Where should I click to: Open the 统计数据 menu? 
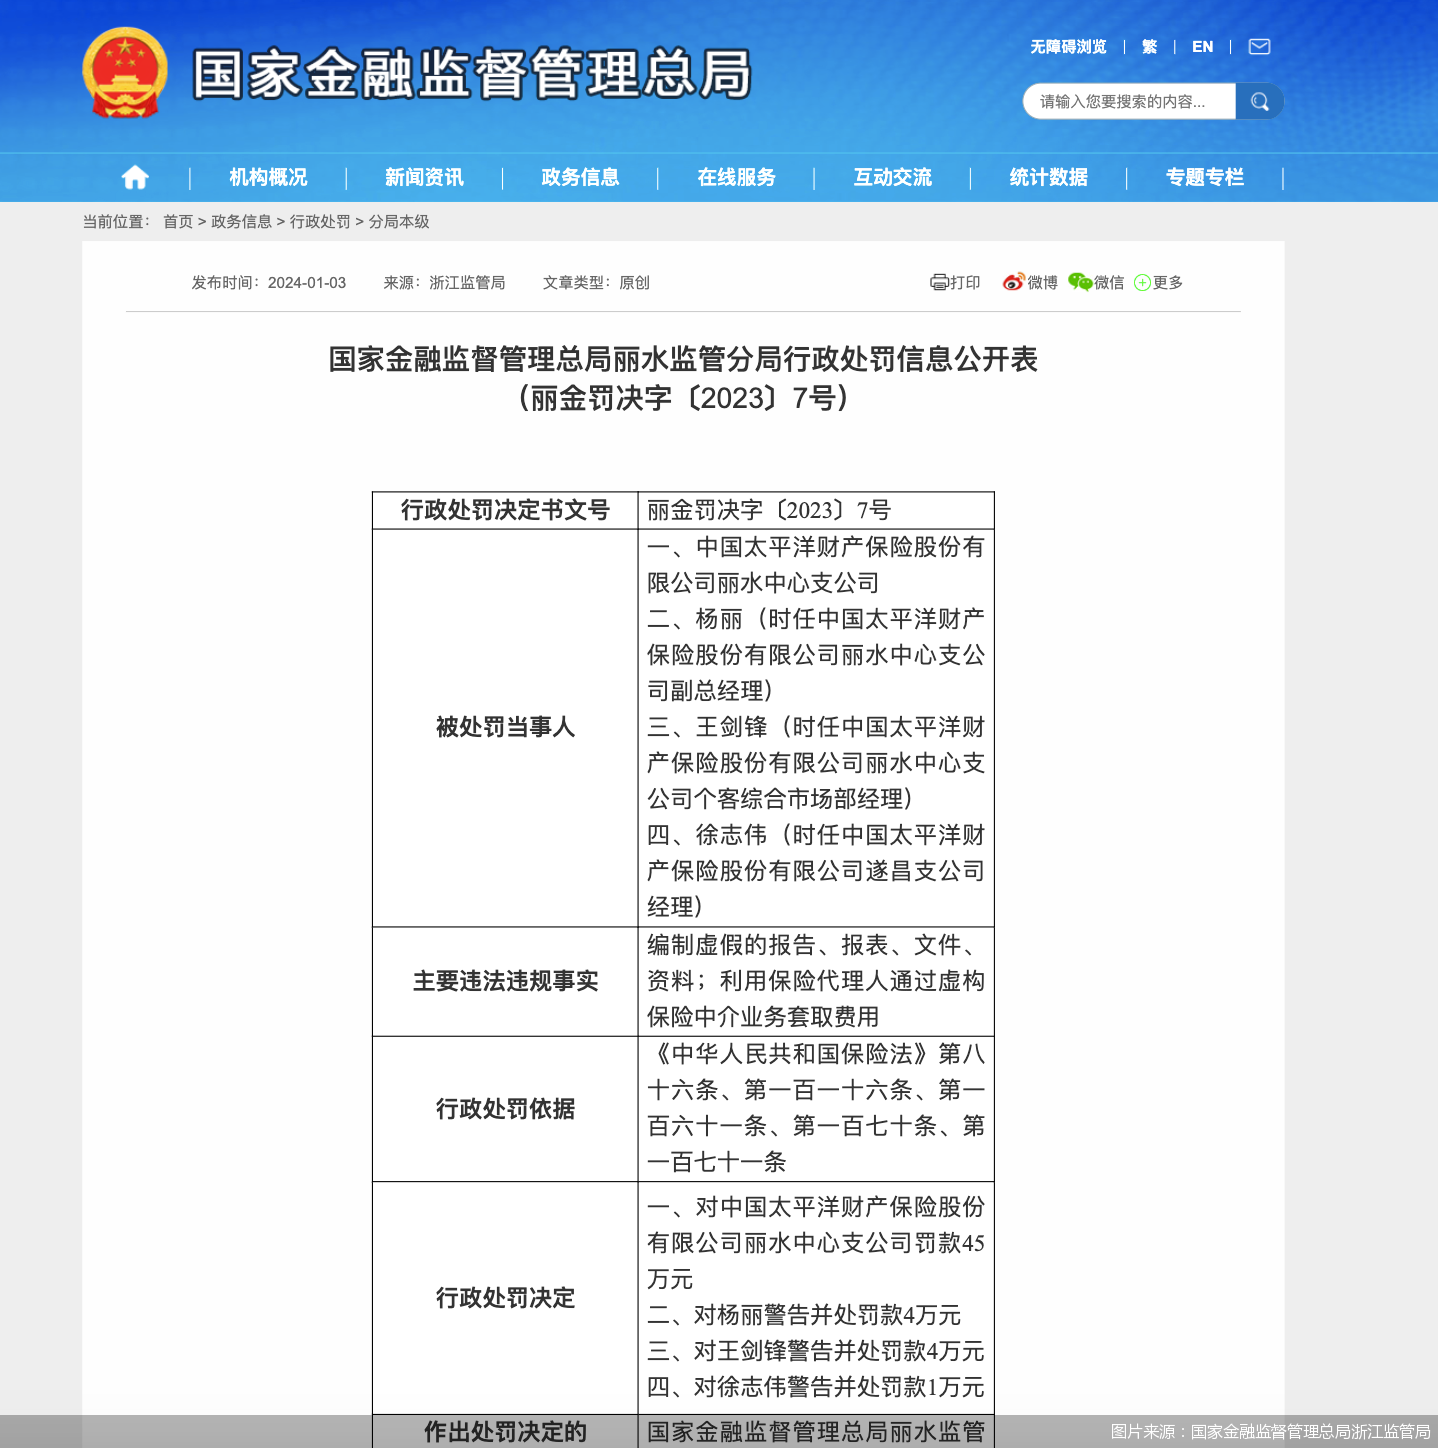[x=1049, y=177]
